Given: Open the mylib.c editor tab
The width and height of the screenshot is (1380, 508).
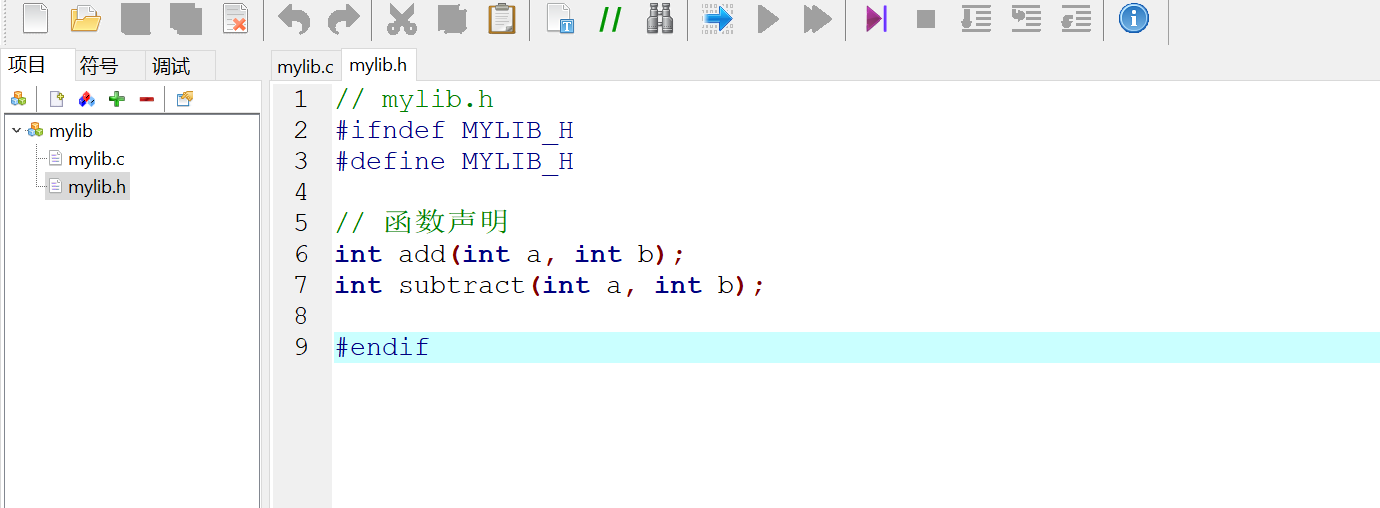Looking at the screenshot, I should [305, 67].
